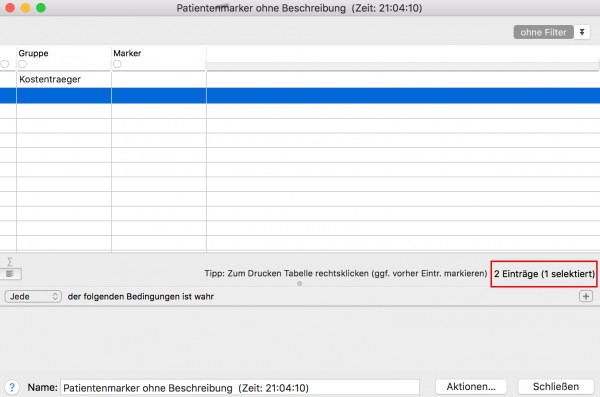Click into the Name input field
This screenshot has height=397, width=600.
240,388
